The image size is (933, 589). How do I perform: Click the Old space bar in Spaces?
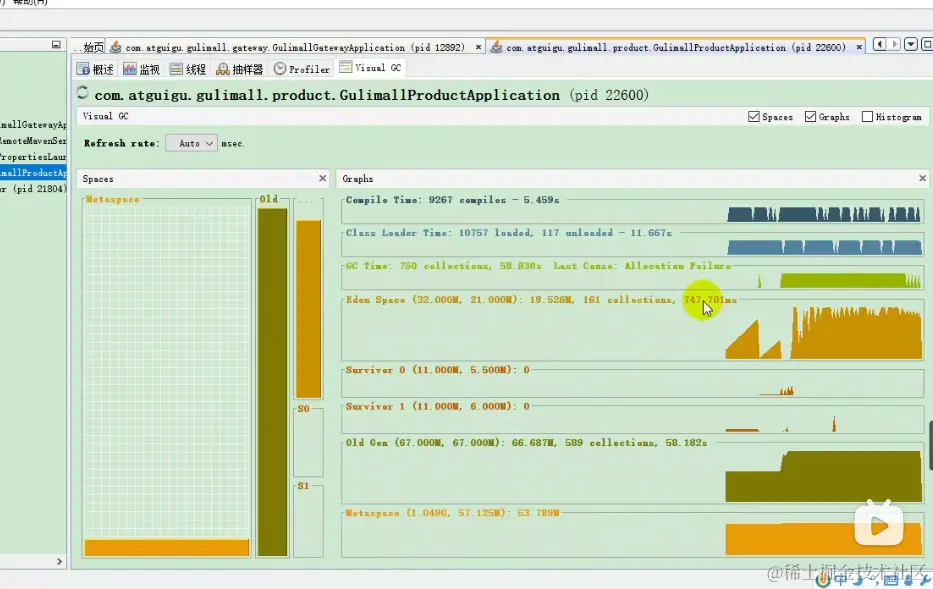click(273, 382)
